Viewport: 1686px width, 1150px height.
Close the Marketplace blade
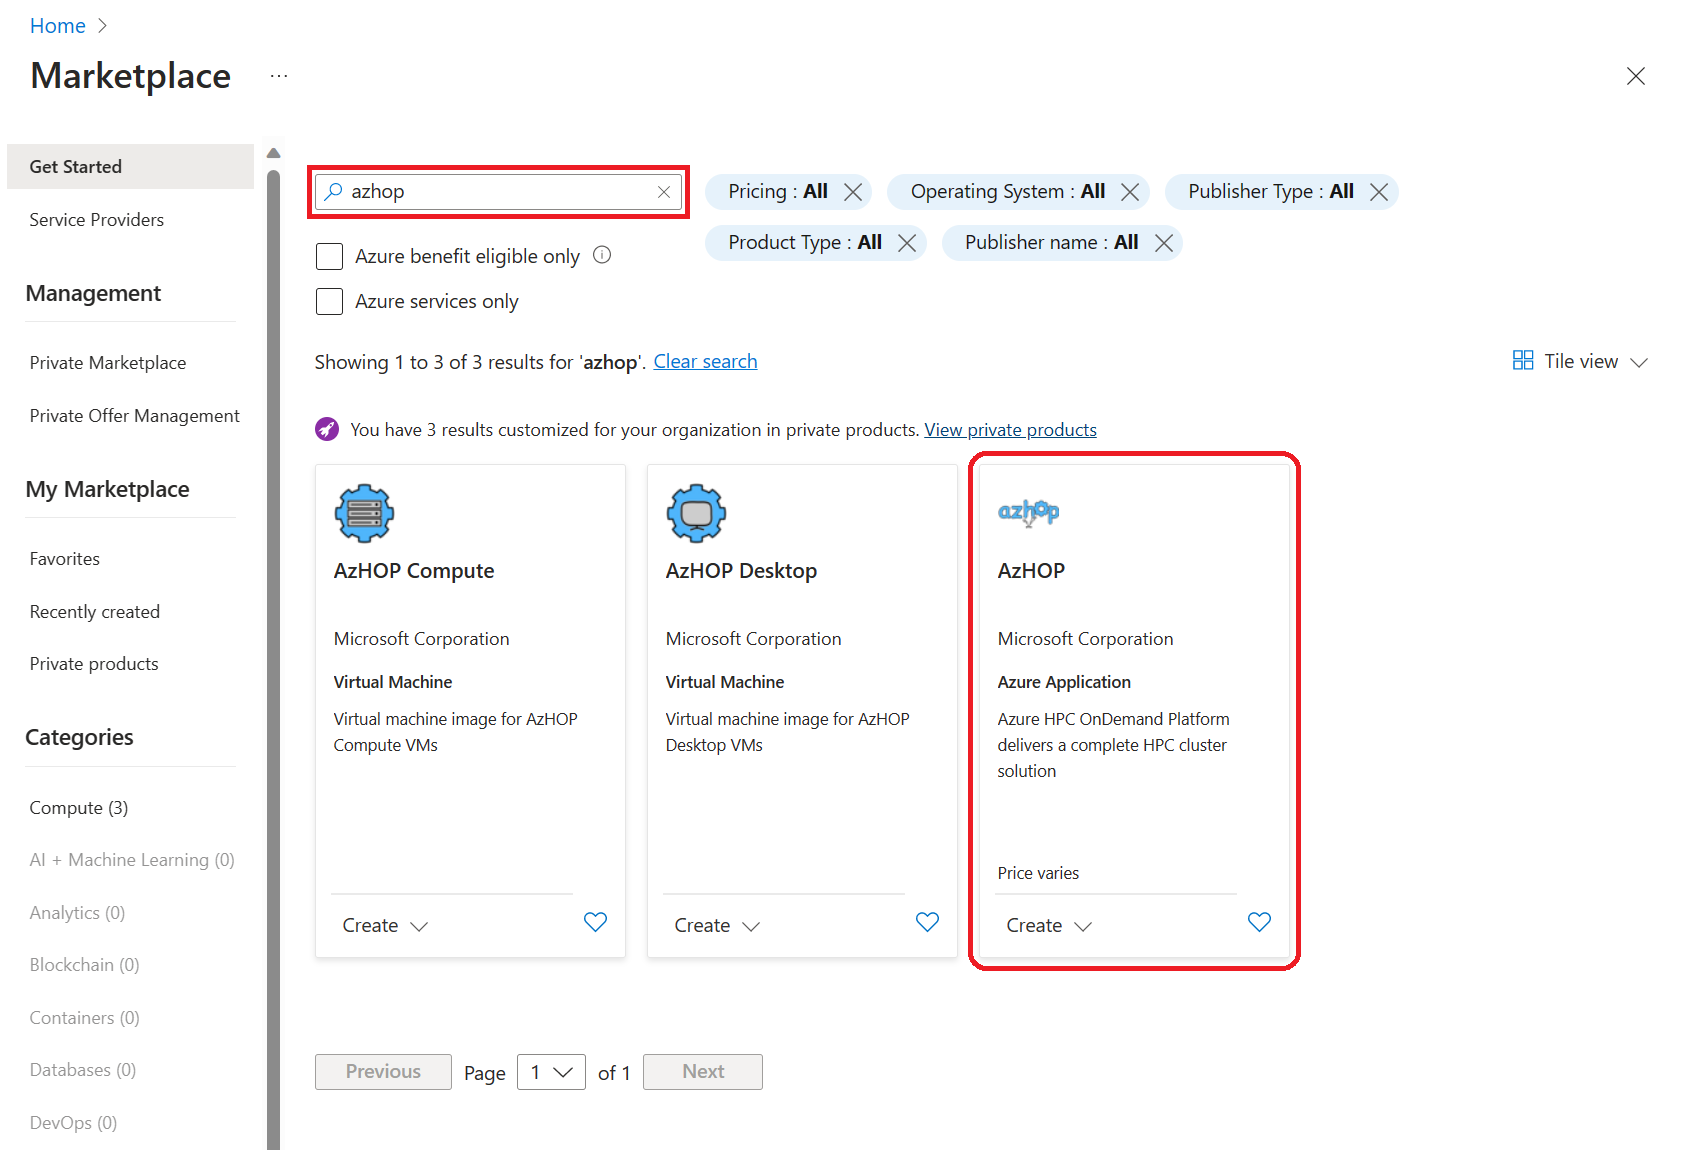pyautogui.click(x=1636, y=76)
